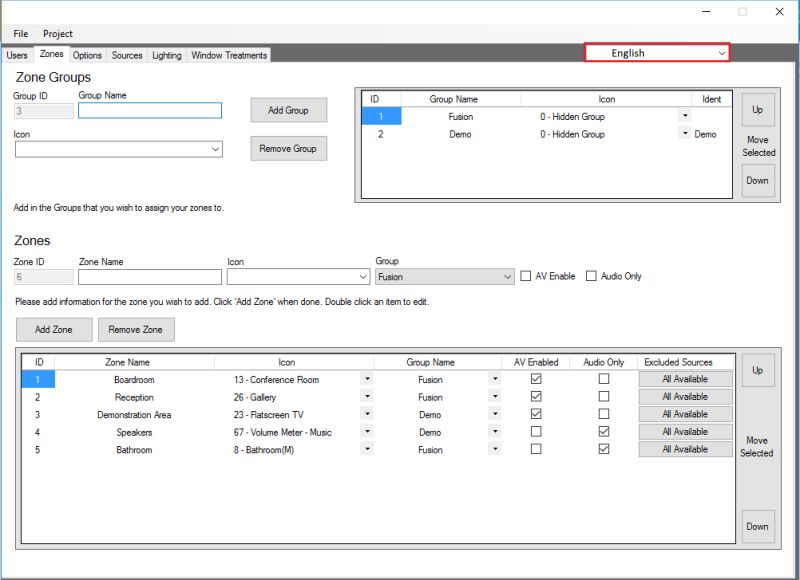The height and width of the screenshot is (580, 800).
Task: Open the Fusion group's icon dropdown in the table
Action: click(685, 117)
